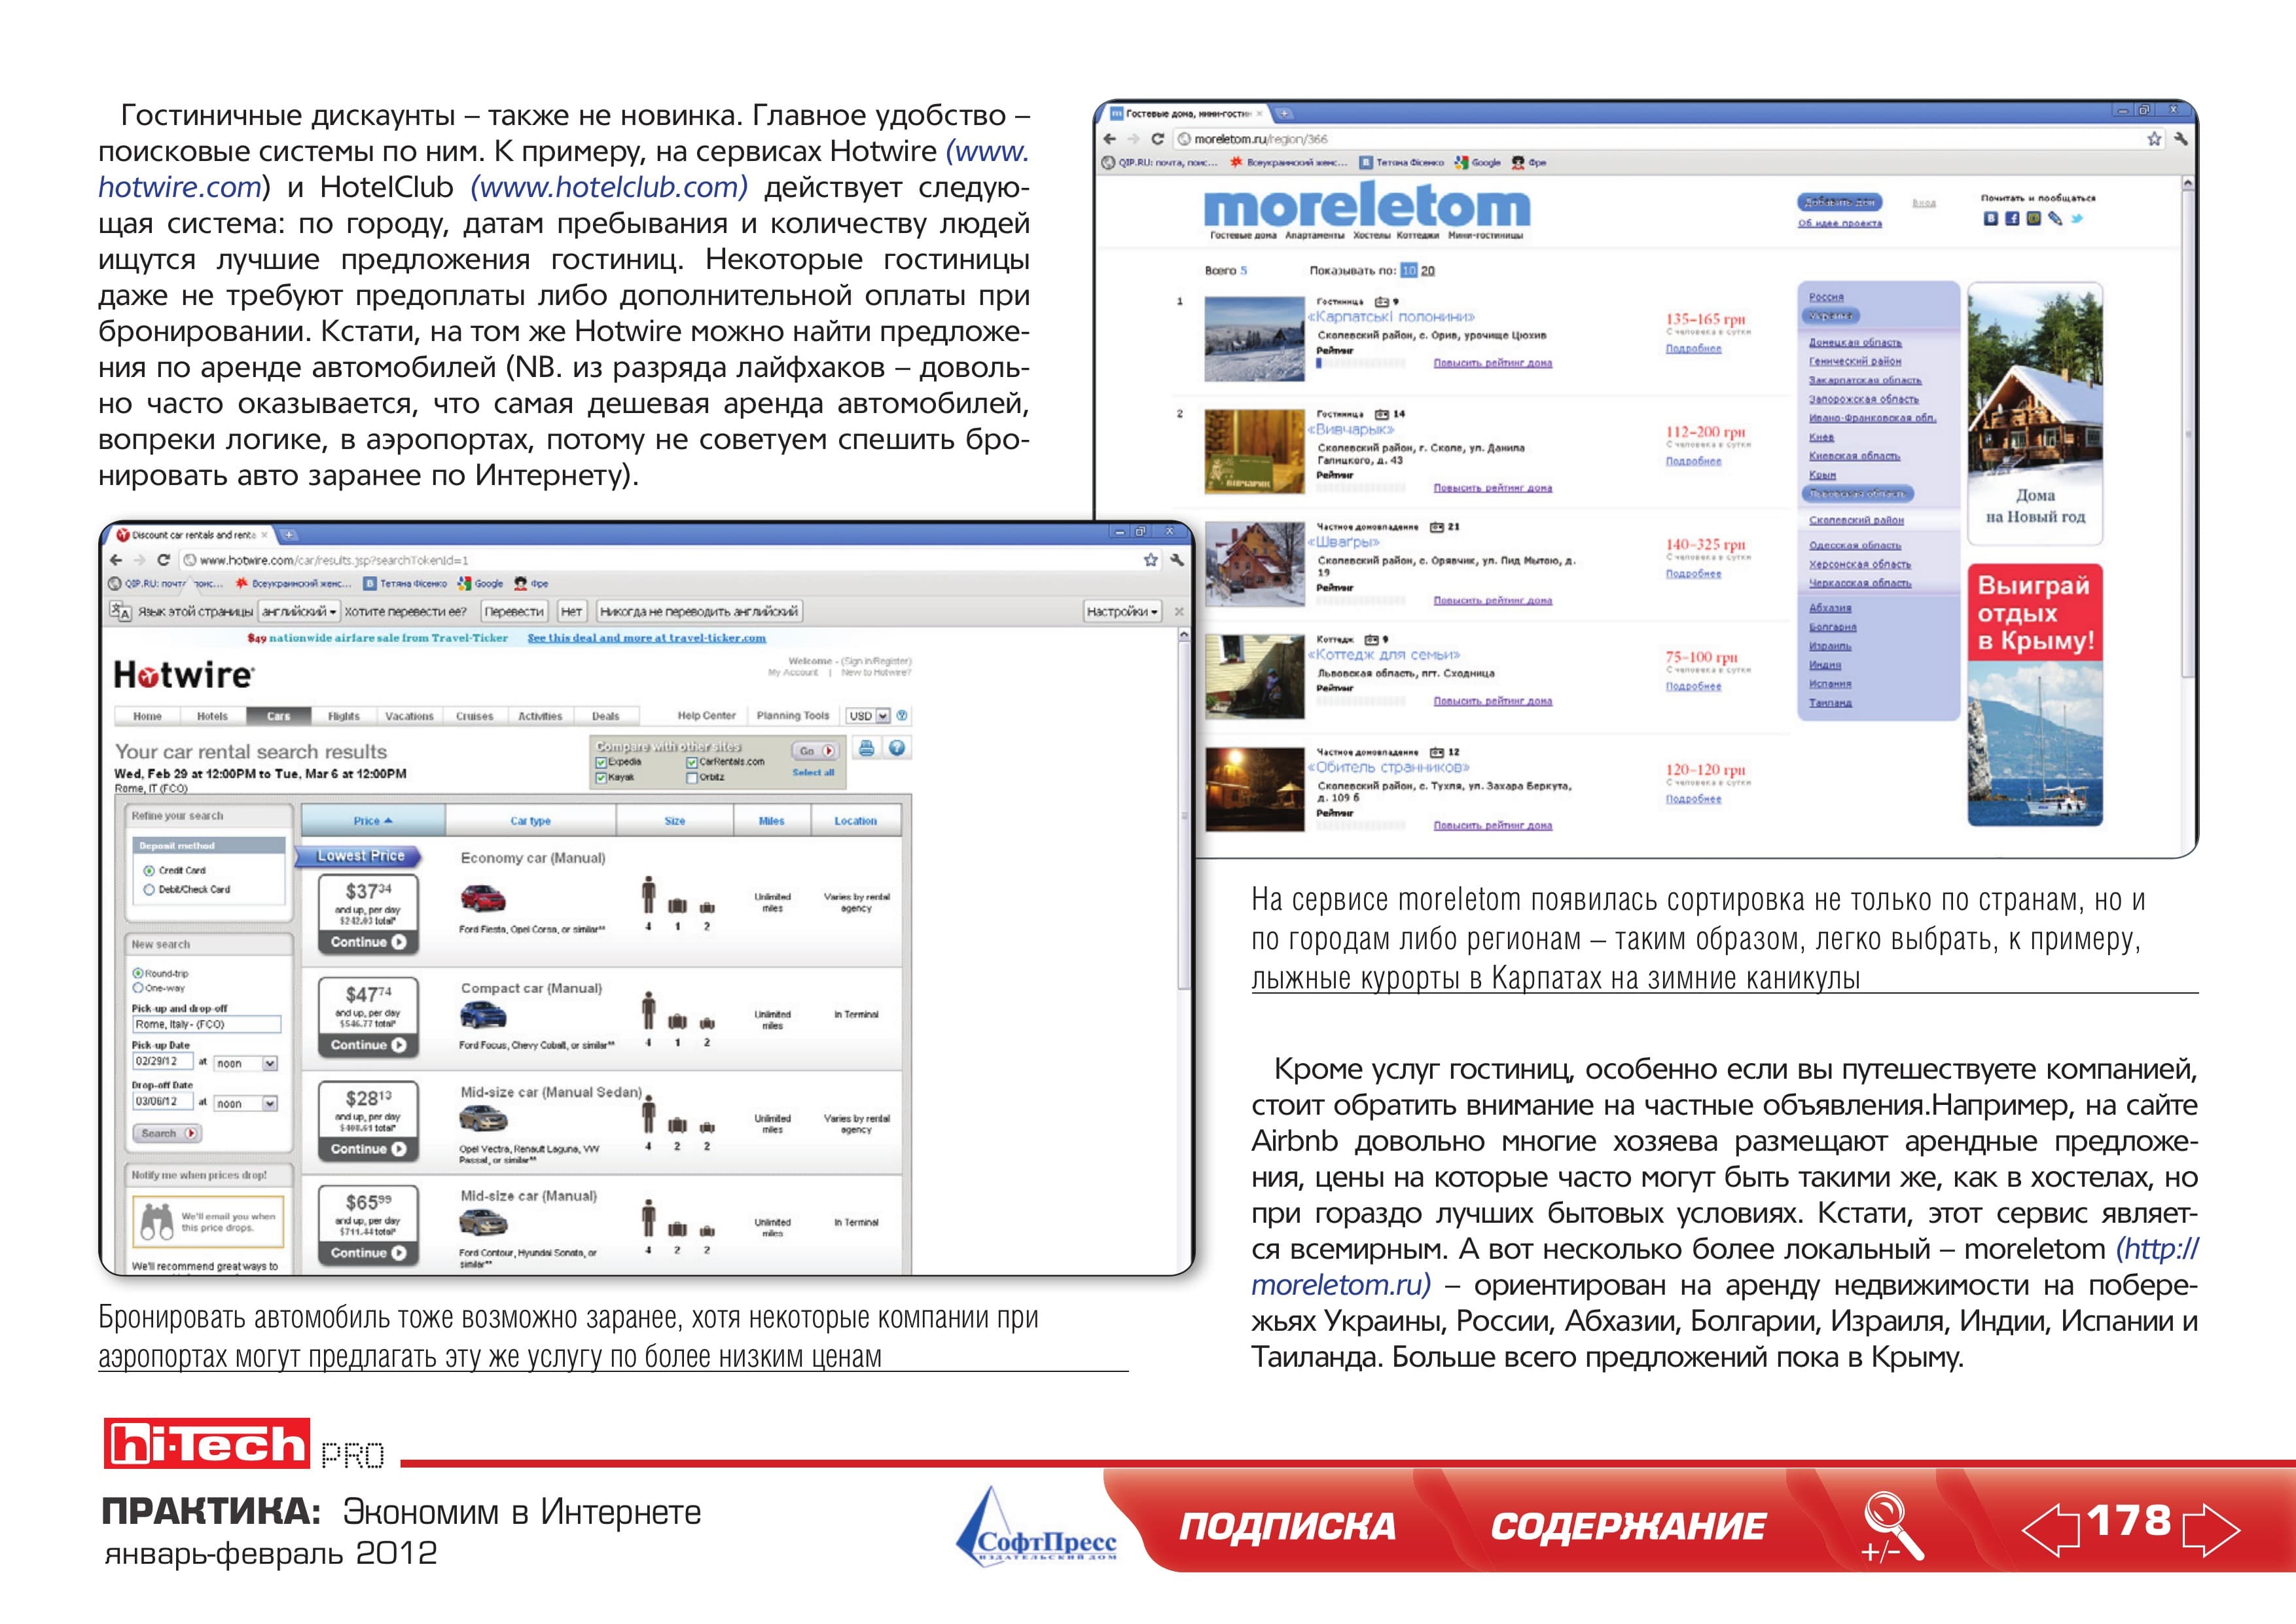The height and width of the screenshot is (1624, 2296).
Task: Toggle the Expedia comparison checkbox
Action: 601,762
